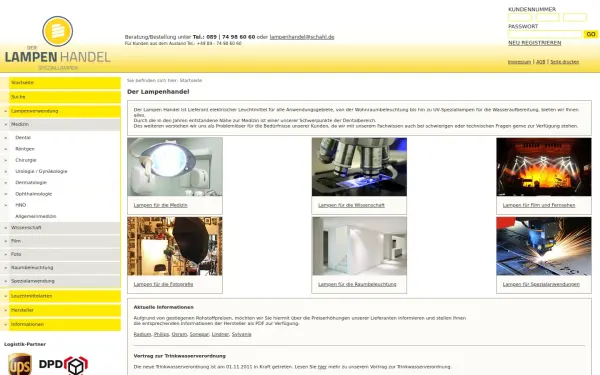The width and height of the screenshot is (600, 375).
Task: Open the Sonepar price information link
Action: 199,334
